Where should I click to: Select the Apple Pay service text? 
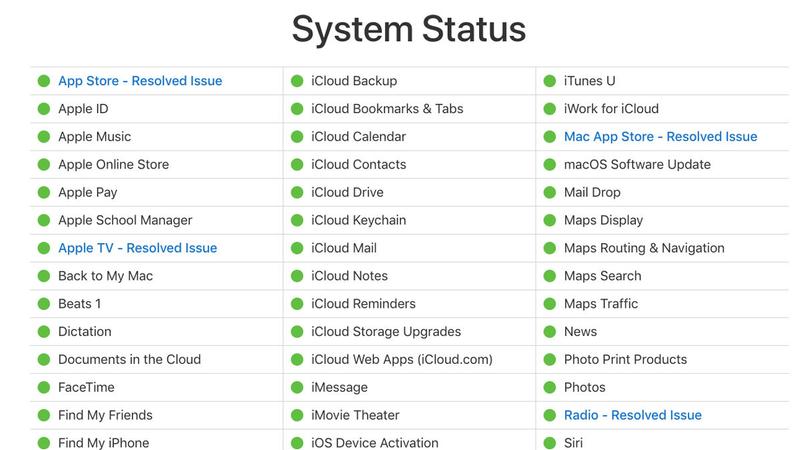click(x=88, y=192)
